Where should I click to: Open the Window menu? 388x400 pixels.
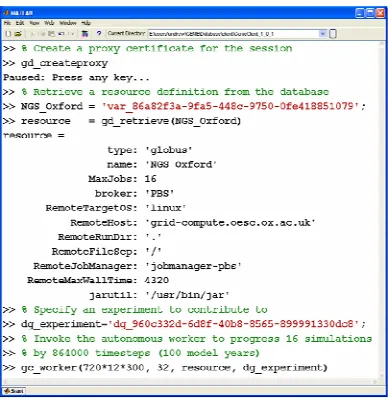tap(68, 23)
